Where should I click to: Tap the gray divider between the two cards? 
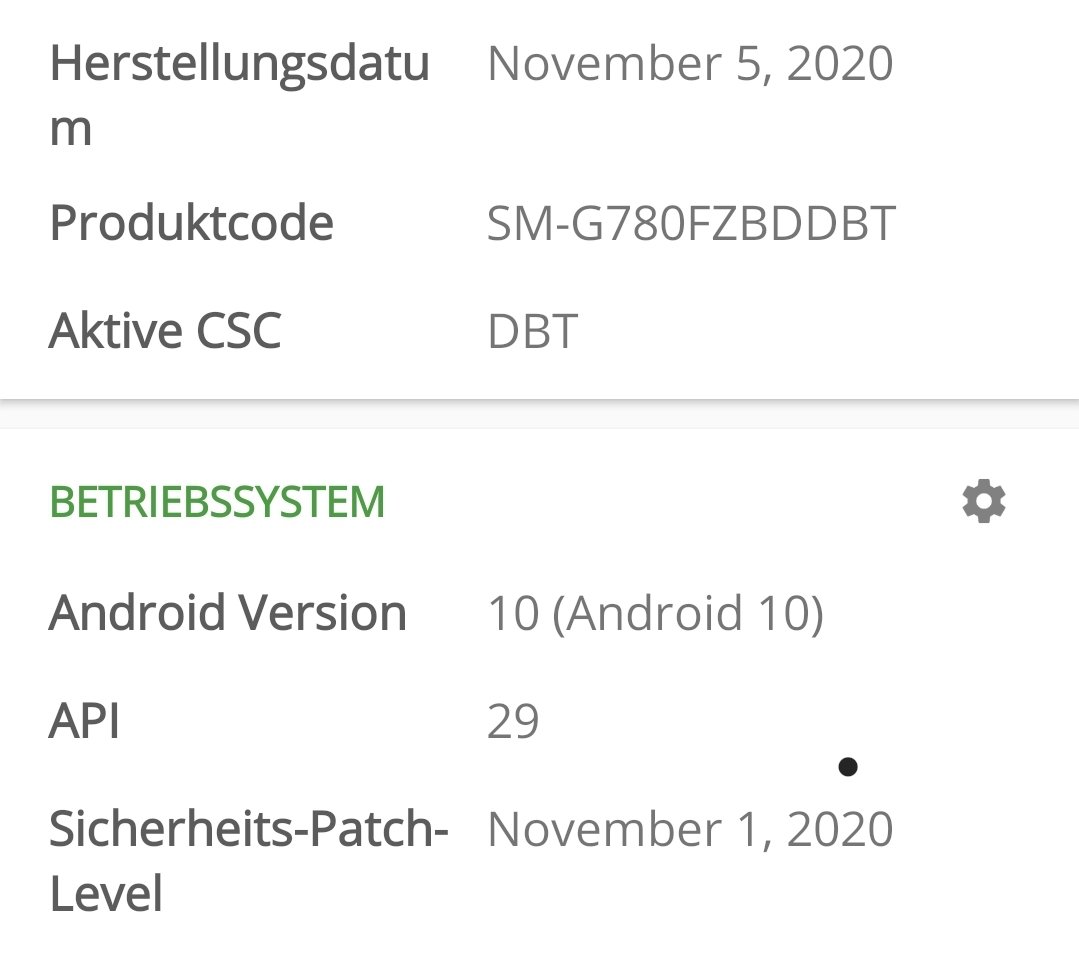(540, 414)
